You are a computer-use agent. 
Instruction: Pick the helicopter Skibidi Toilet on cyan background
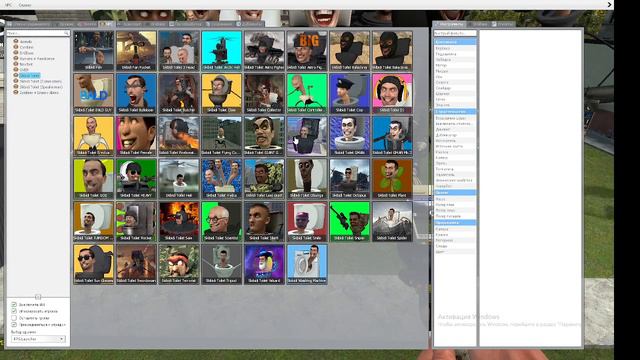[x=222, y=51]
